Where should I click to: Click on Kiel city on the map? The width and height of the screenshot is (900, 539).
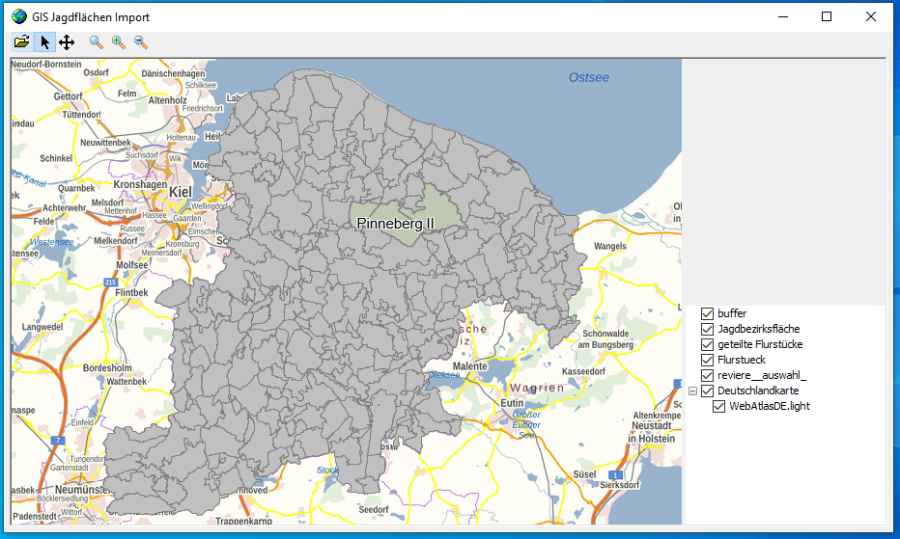point(180,191)
